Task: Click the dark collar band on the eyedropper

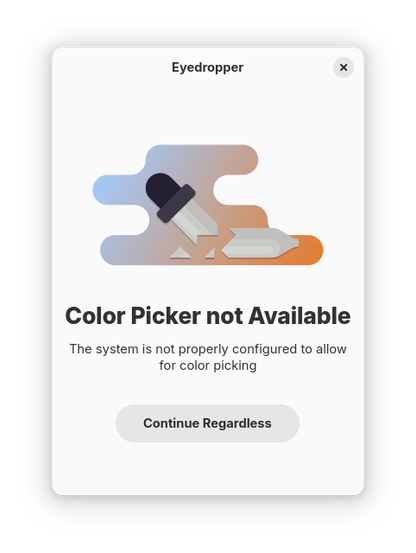Action: tap(176, 203)
